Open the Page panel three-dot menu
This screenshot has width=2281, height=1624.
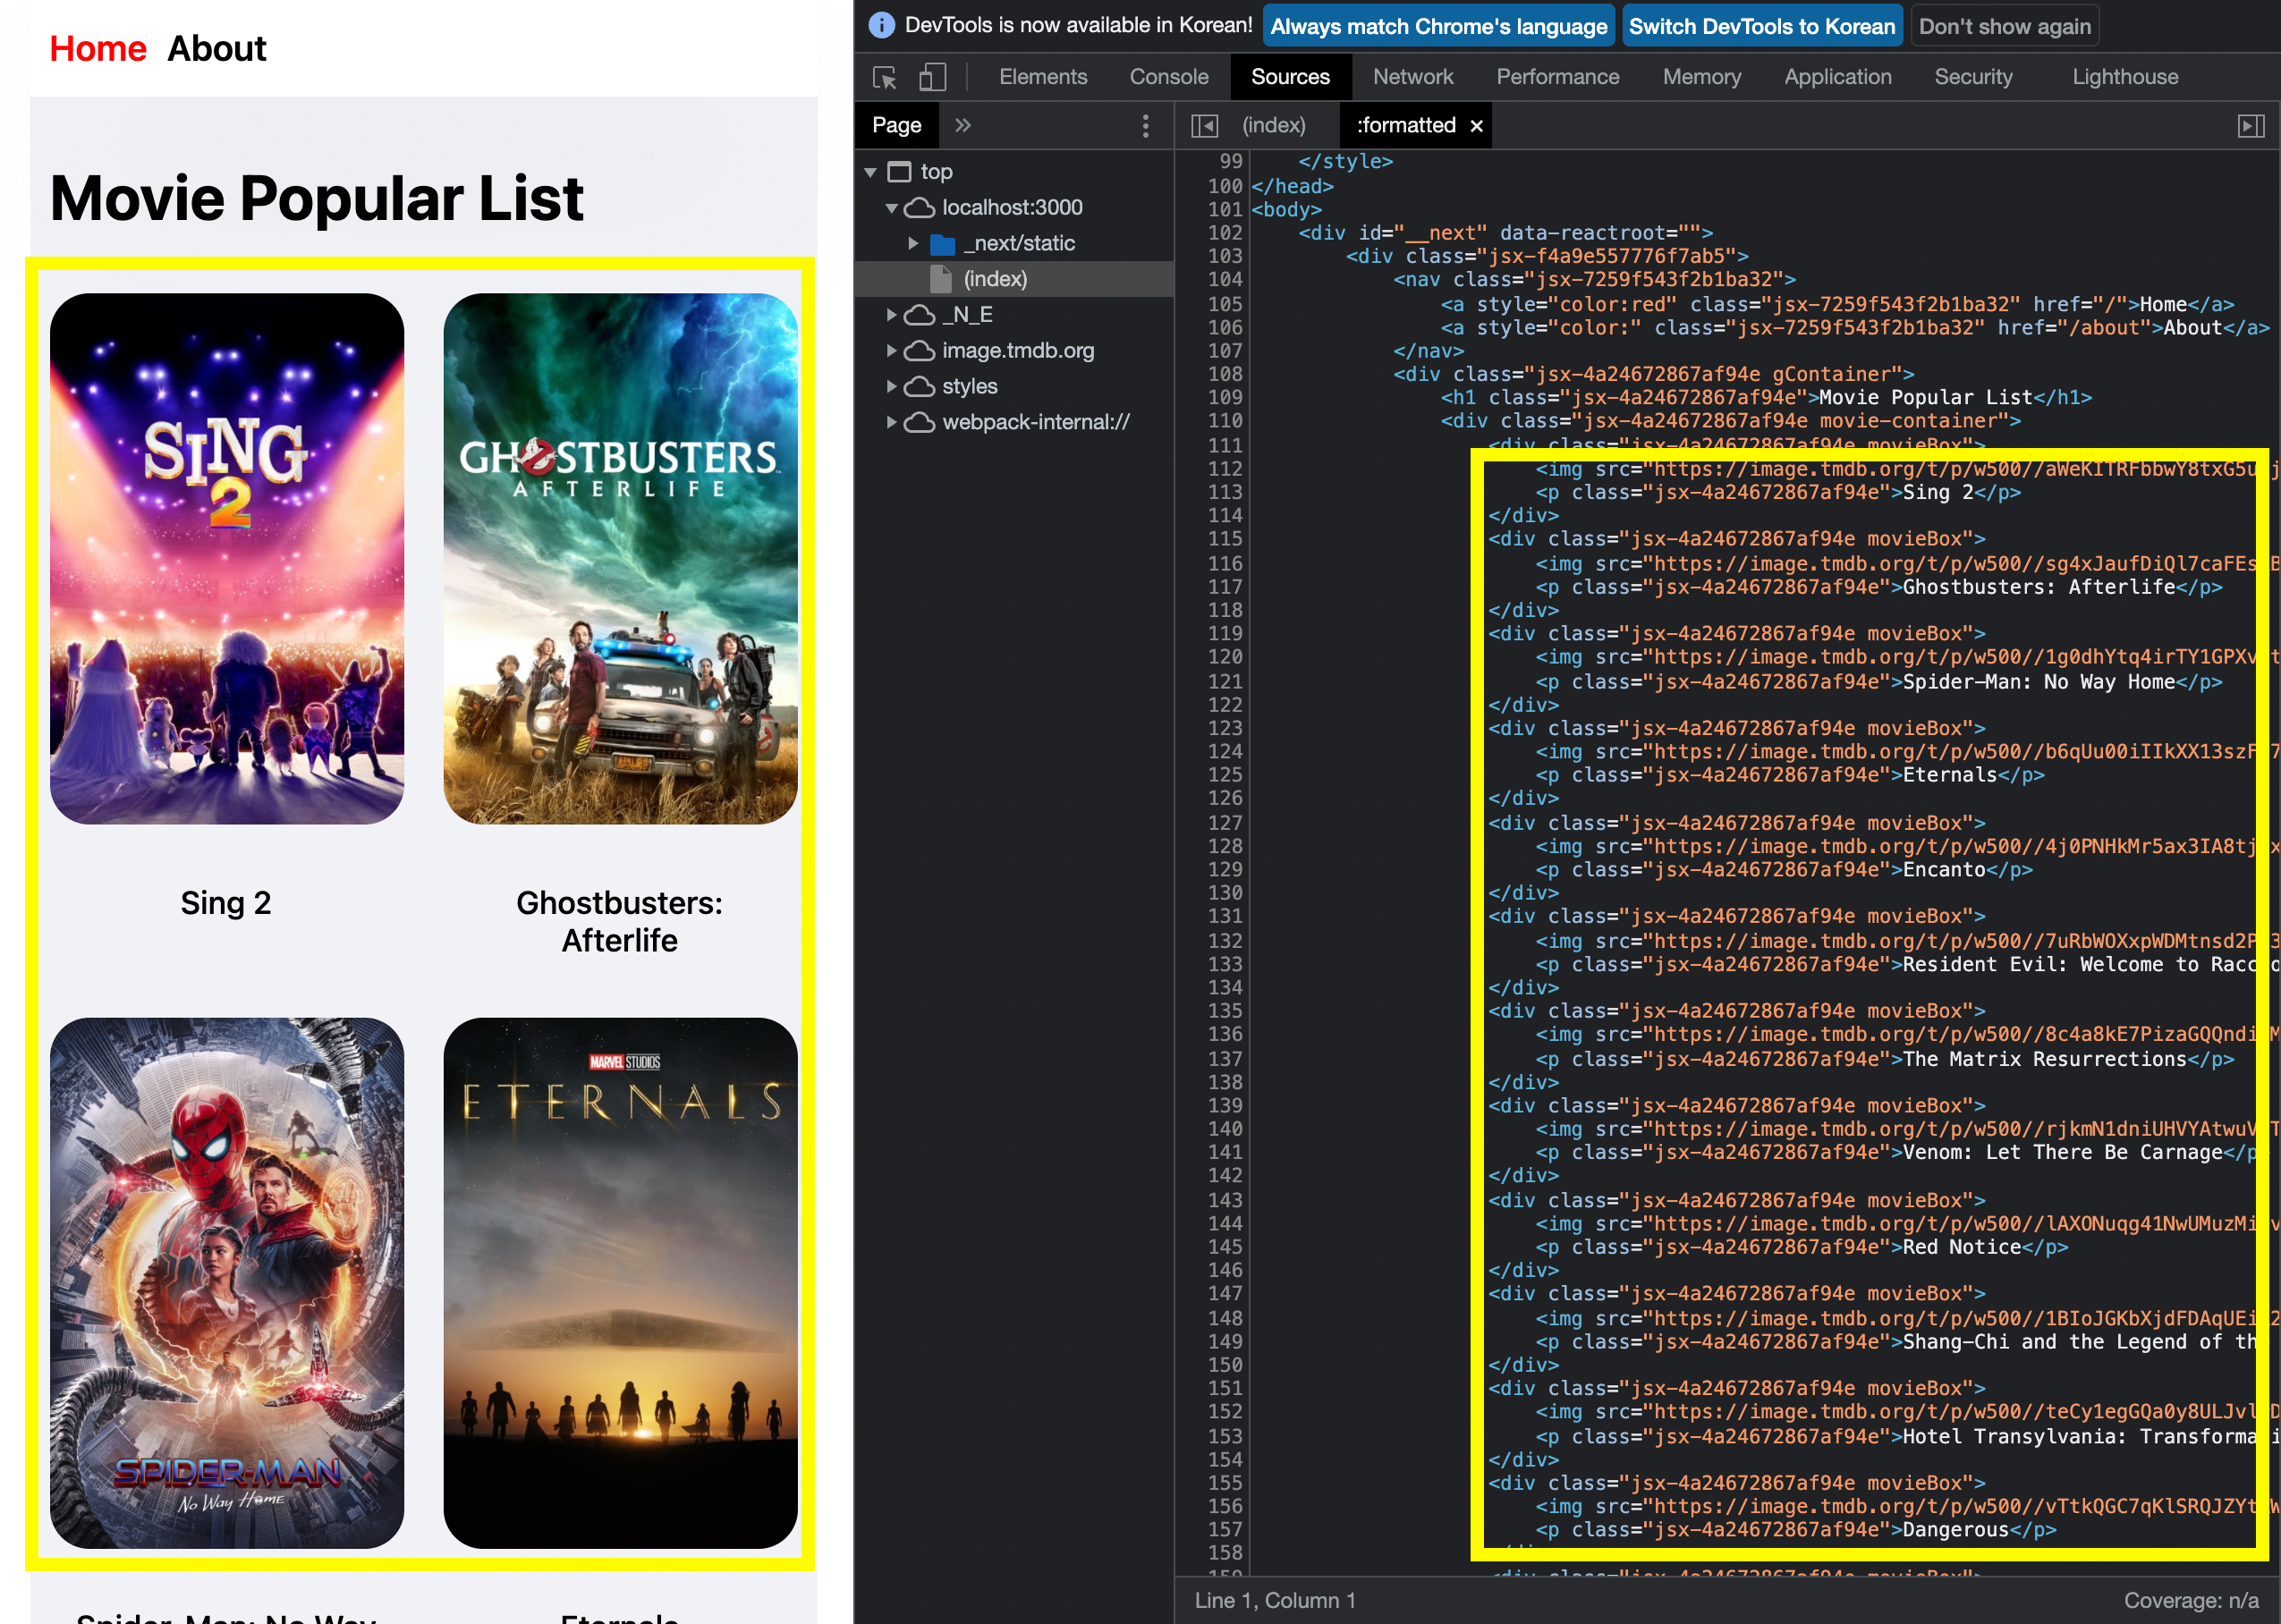coord(1145,125)
